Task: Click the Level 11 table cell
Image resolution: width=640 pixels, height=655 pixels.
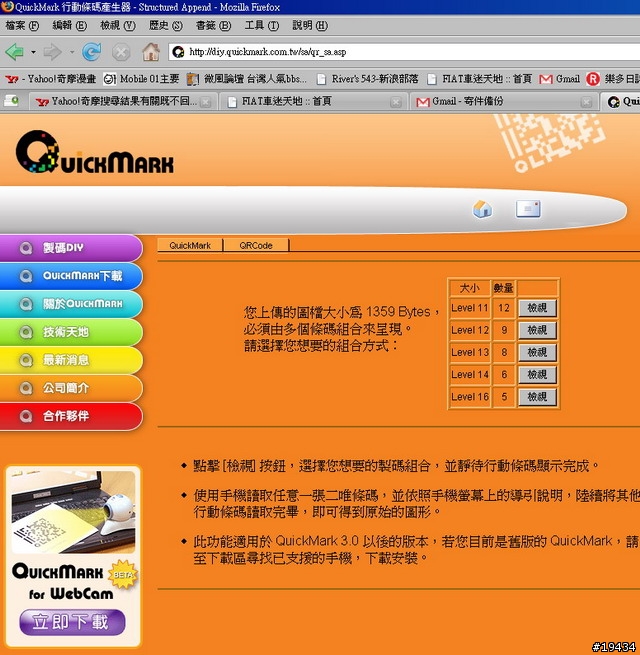Action: tap(470, 308)
